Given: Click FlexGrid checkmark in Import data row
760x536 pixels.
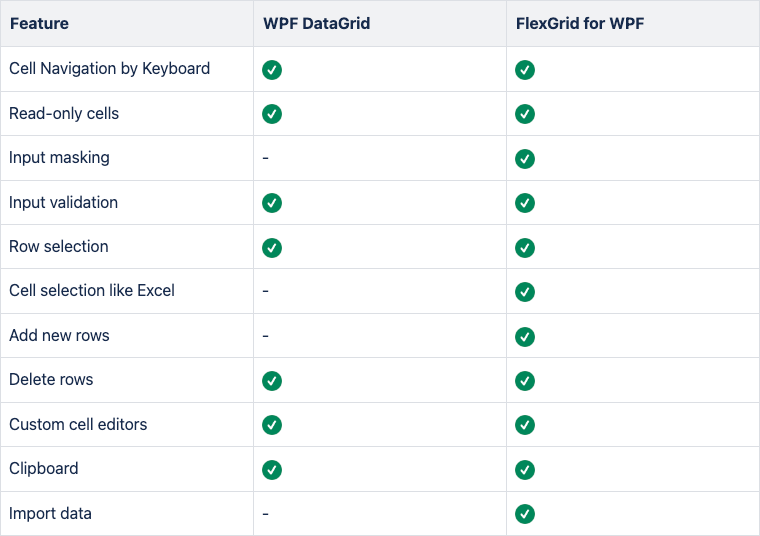Looking at the screenshot, I should (x=525, y=514).
